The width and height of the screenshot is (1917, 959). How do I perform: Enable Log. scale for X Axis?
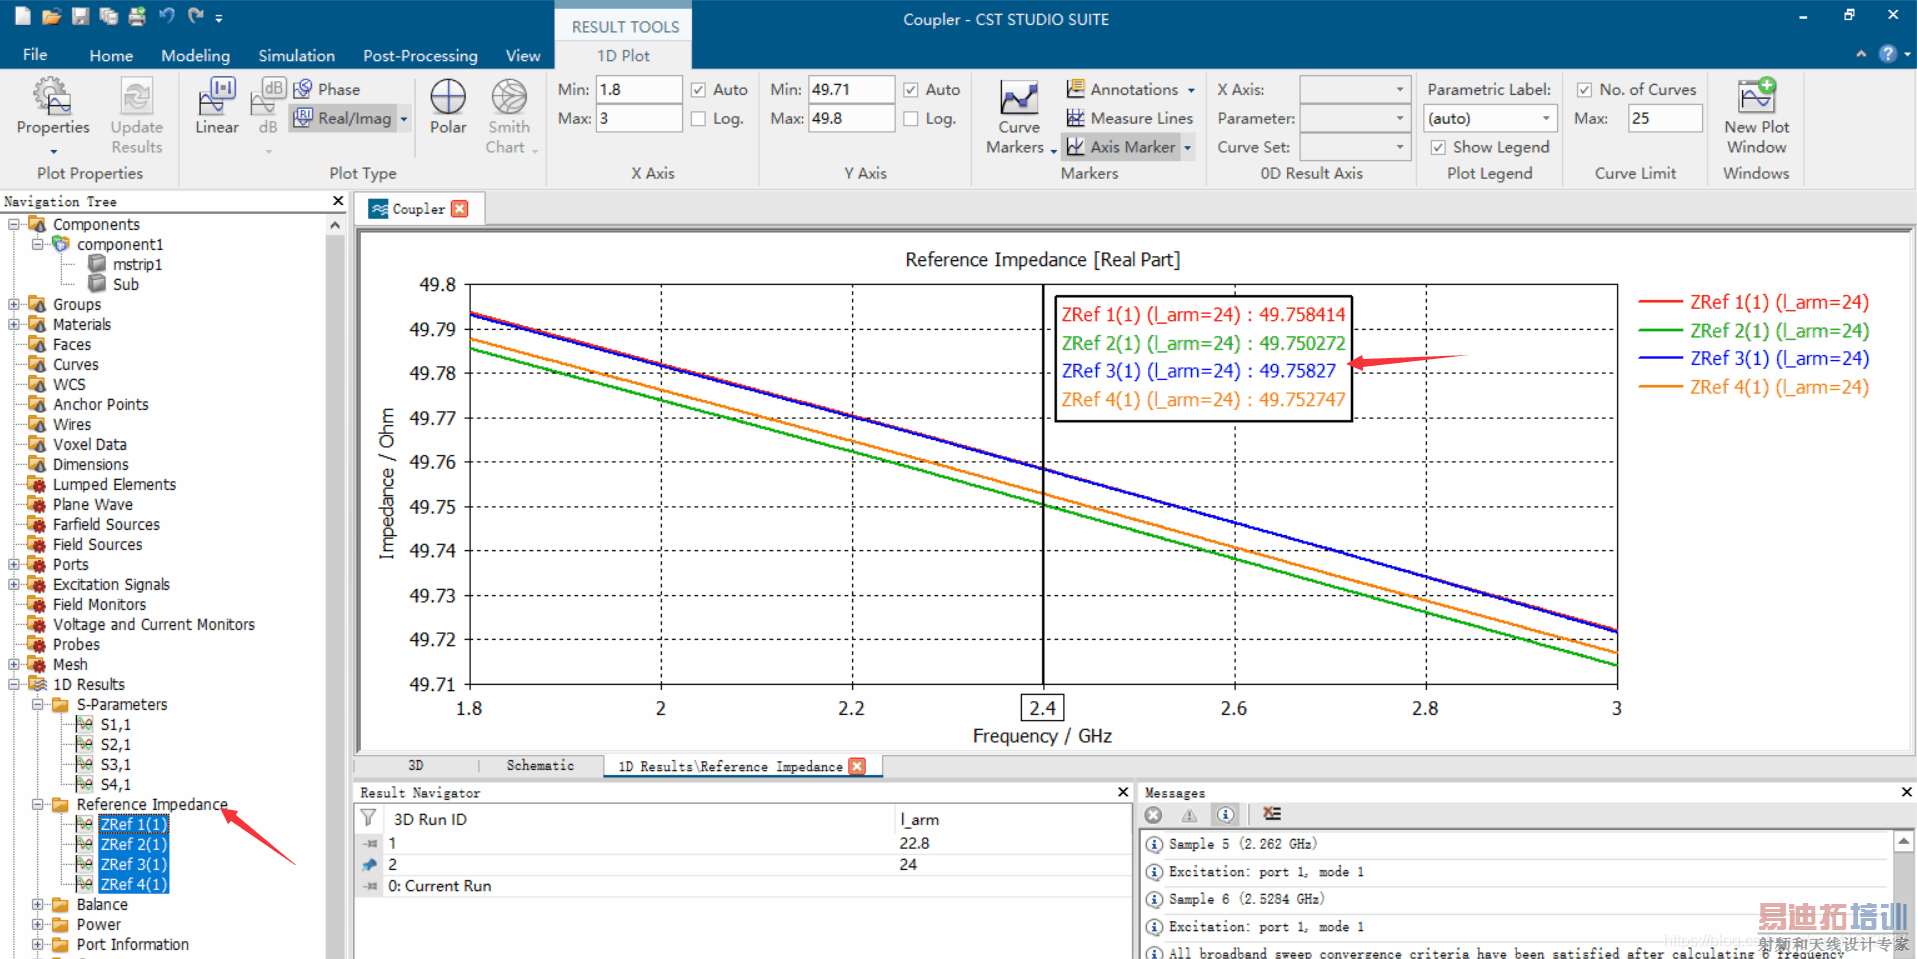(x=699, y=119)
